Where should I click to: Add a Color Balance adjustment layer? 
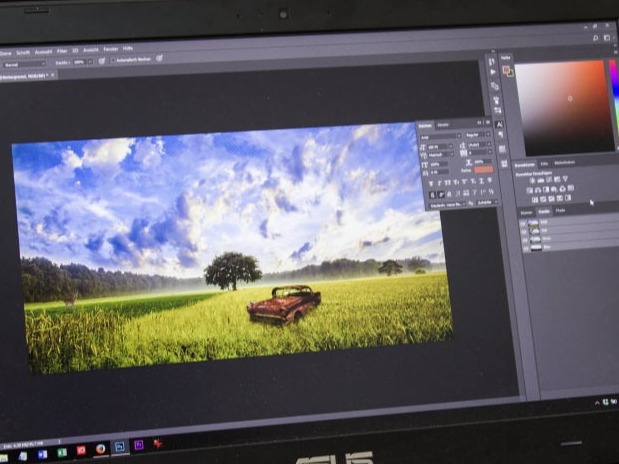(538, 190)
